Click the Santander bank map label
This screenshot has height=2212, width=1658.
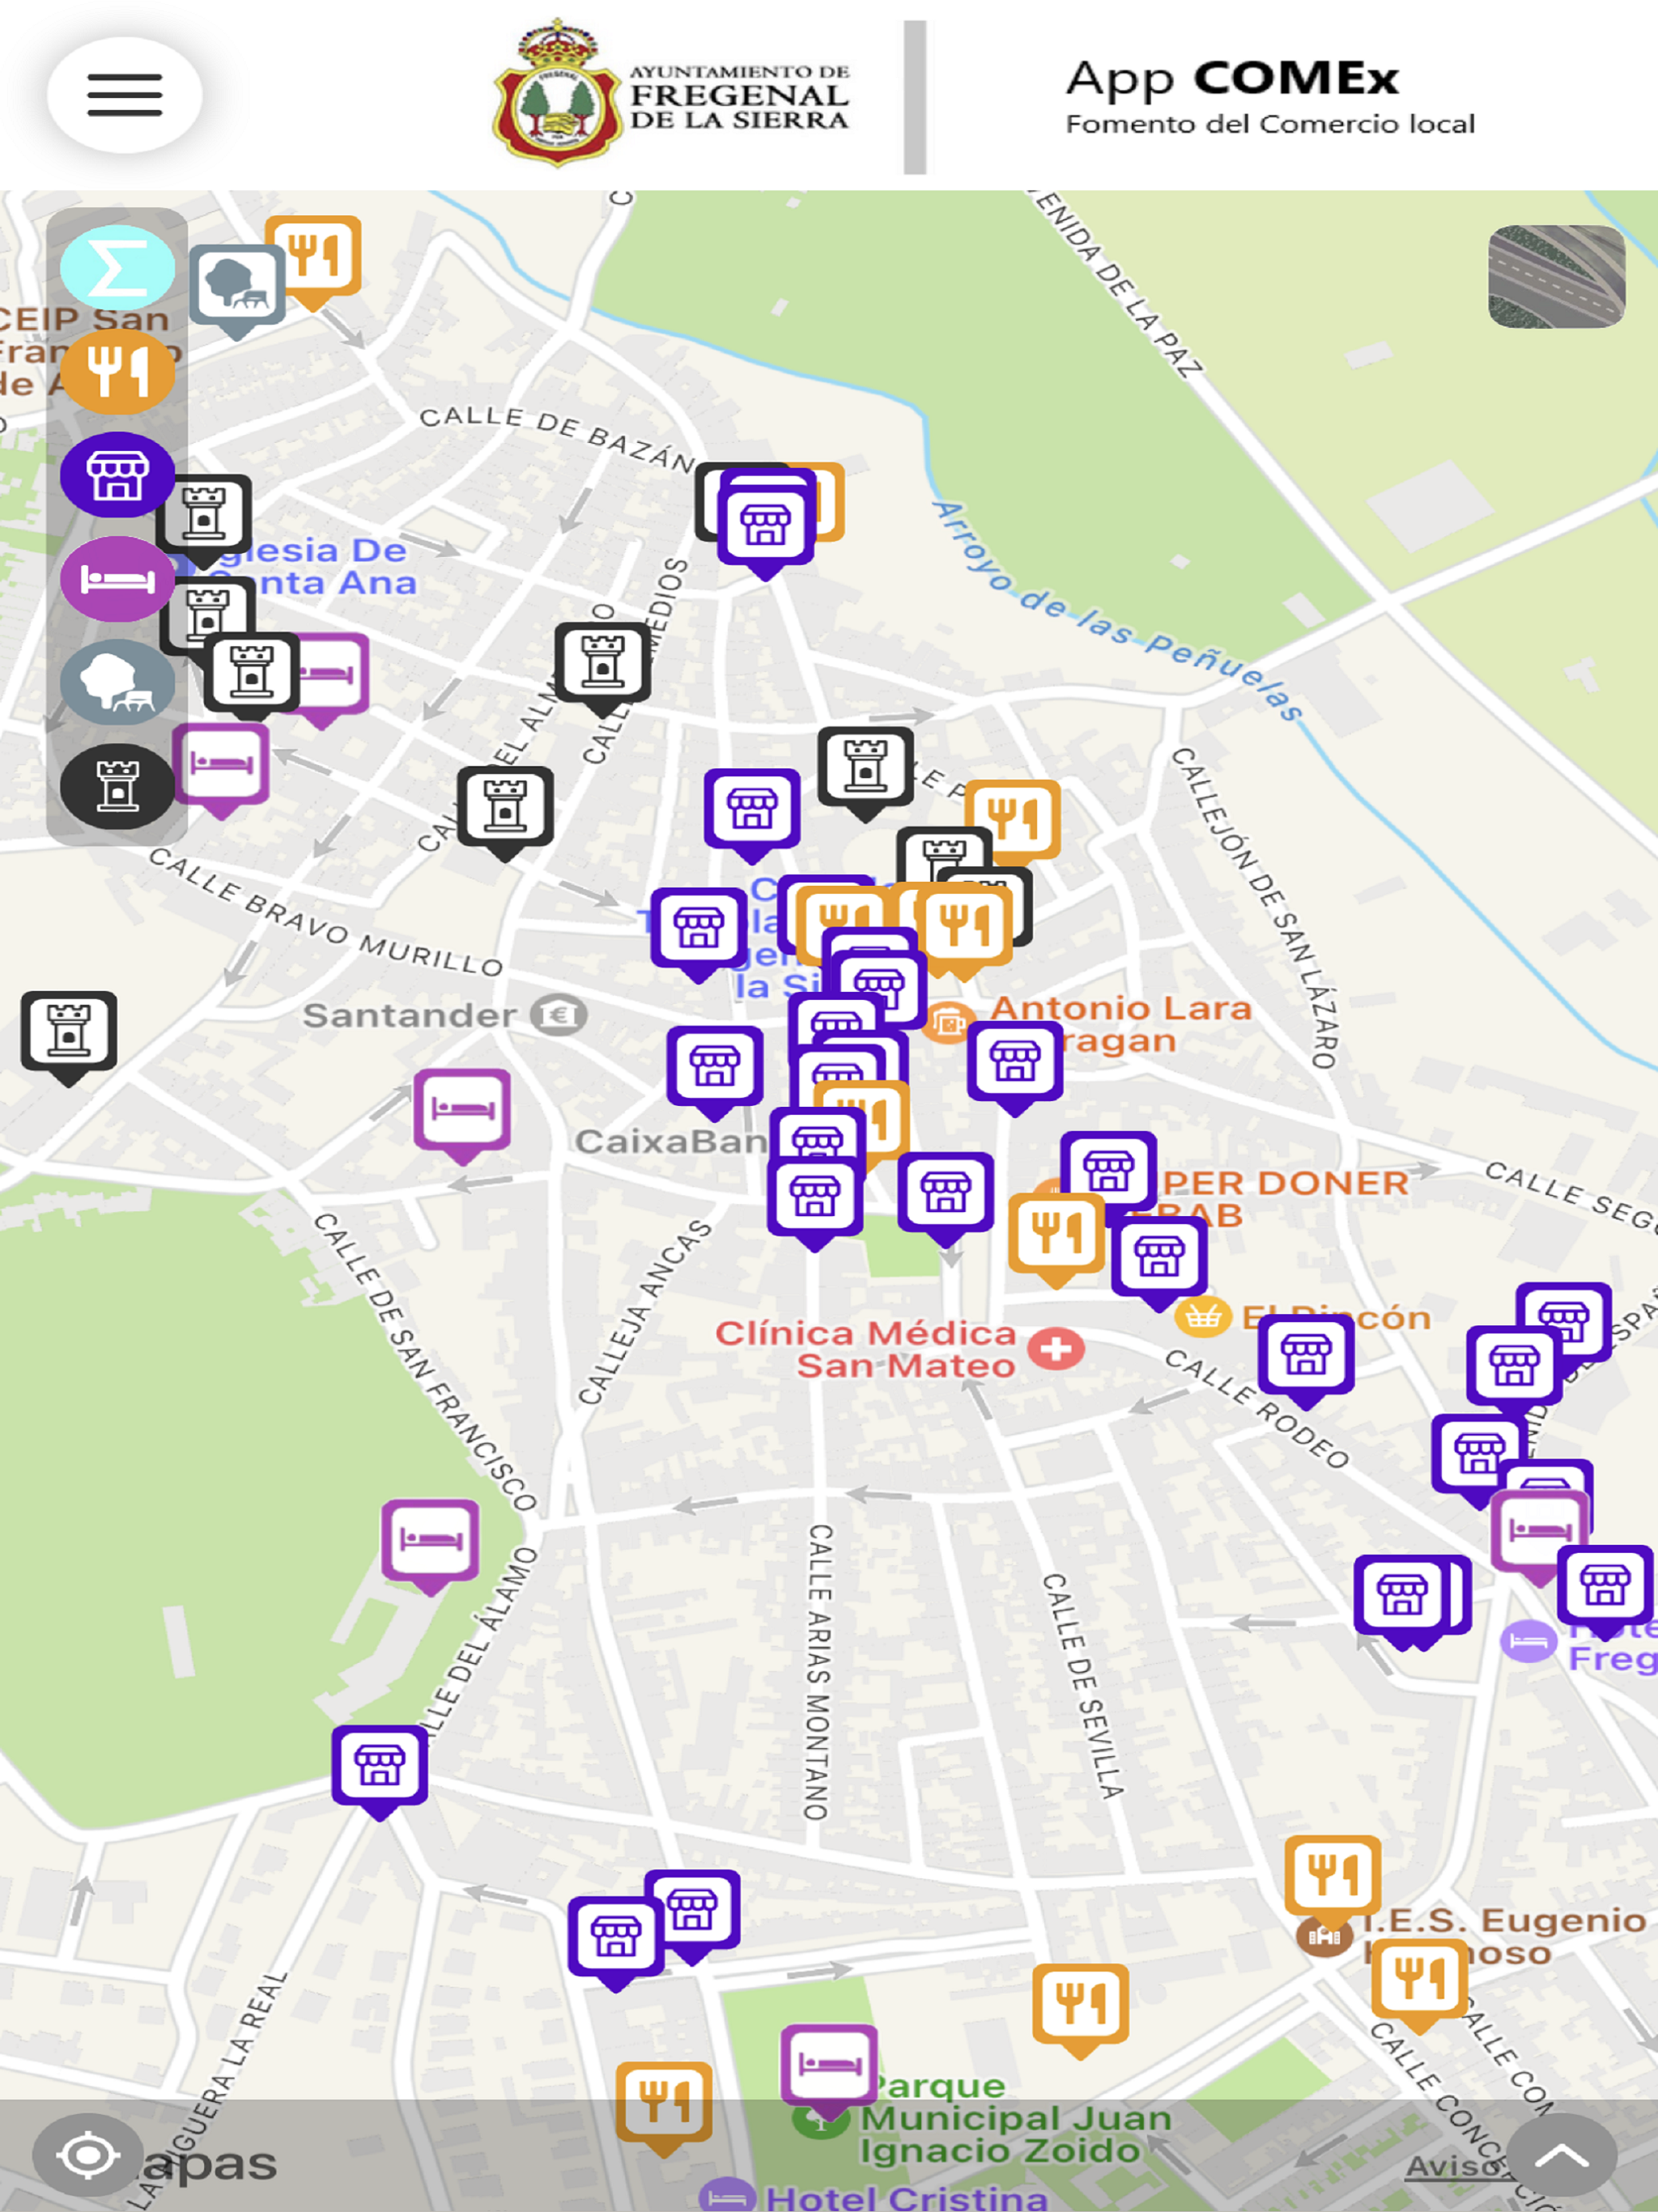coord(410,1016)
